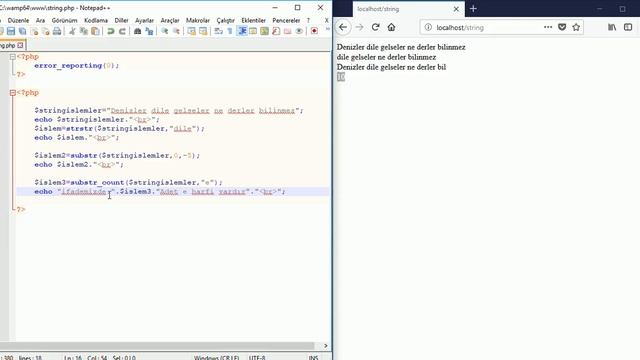Click the Word Wrap toolbar icon
640x360 pixels.
click(218, 31)
